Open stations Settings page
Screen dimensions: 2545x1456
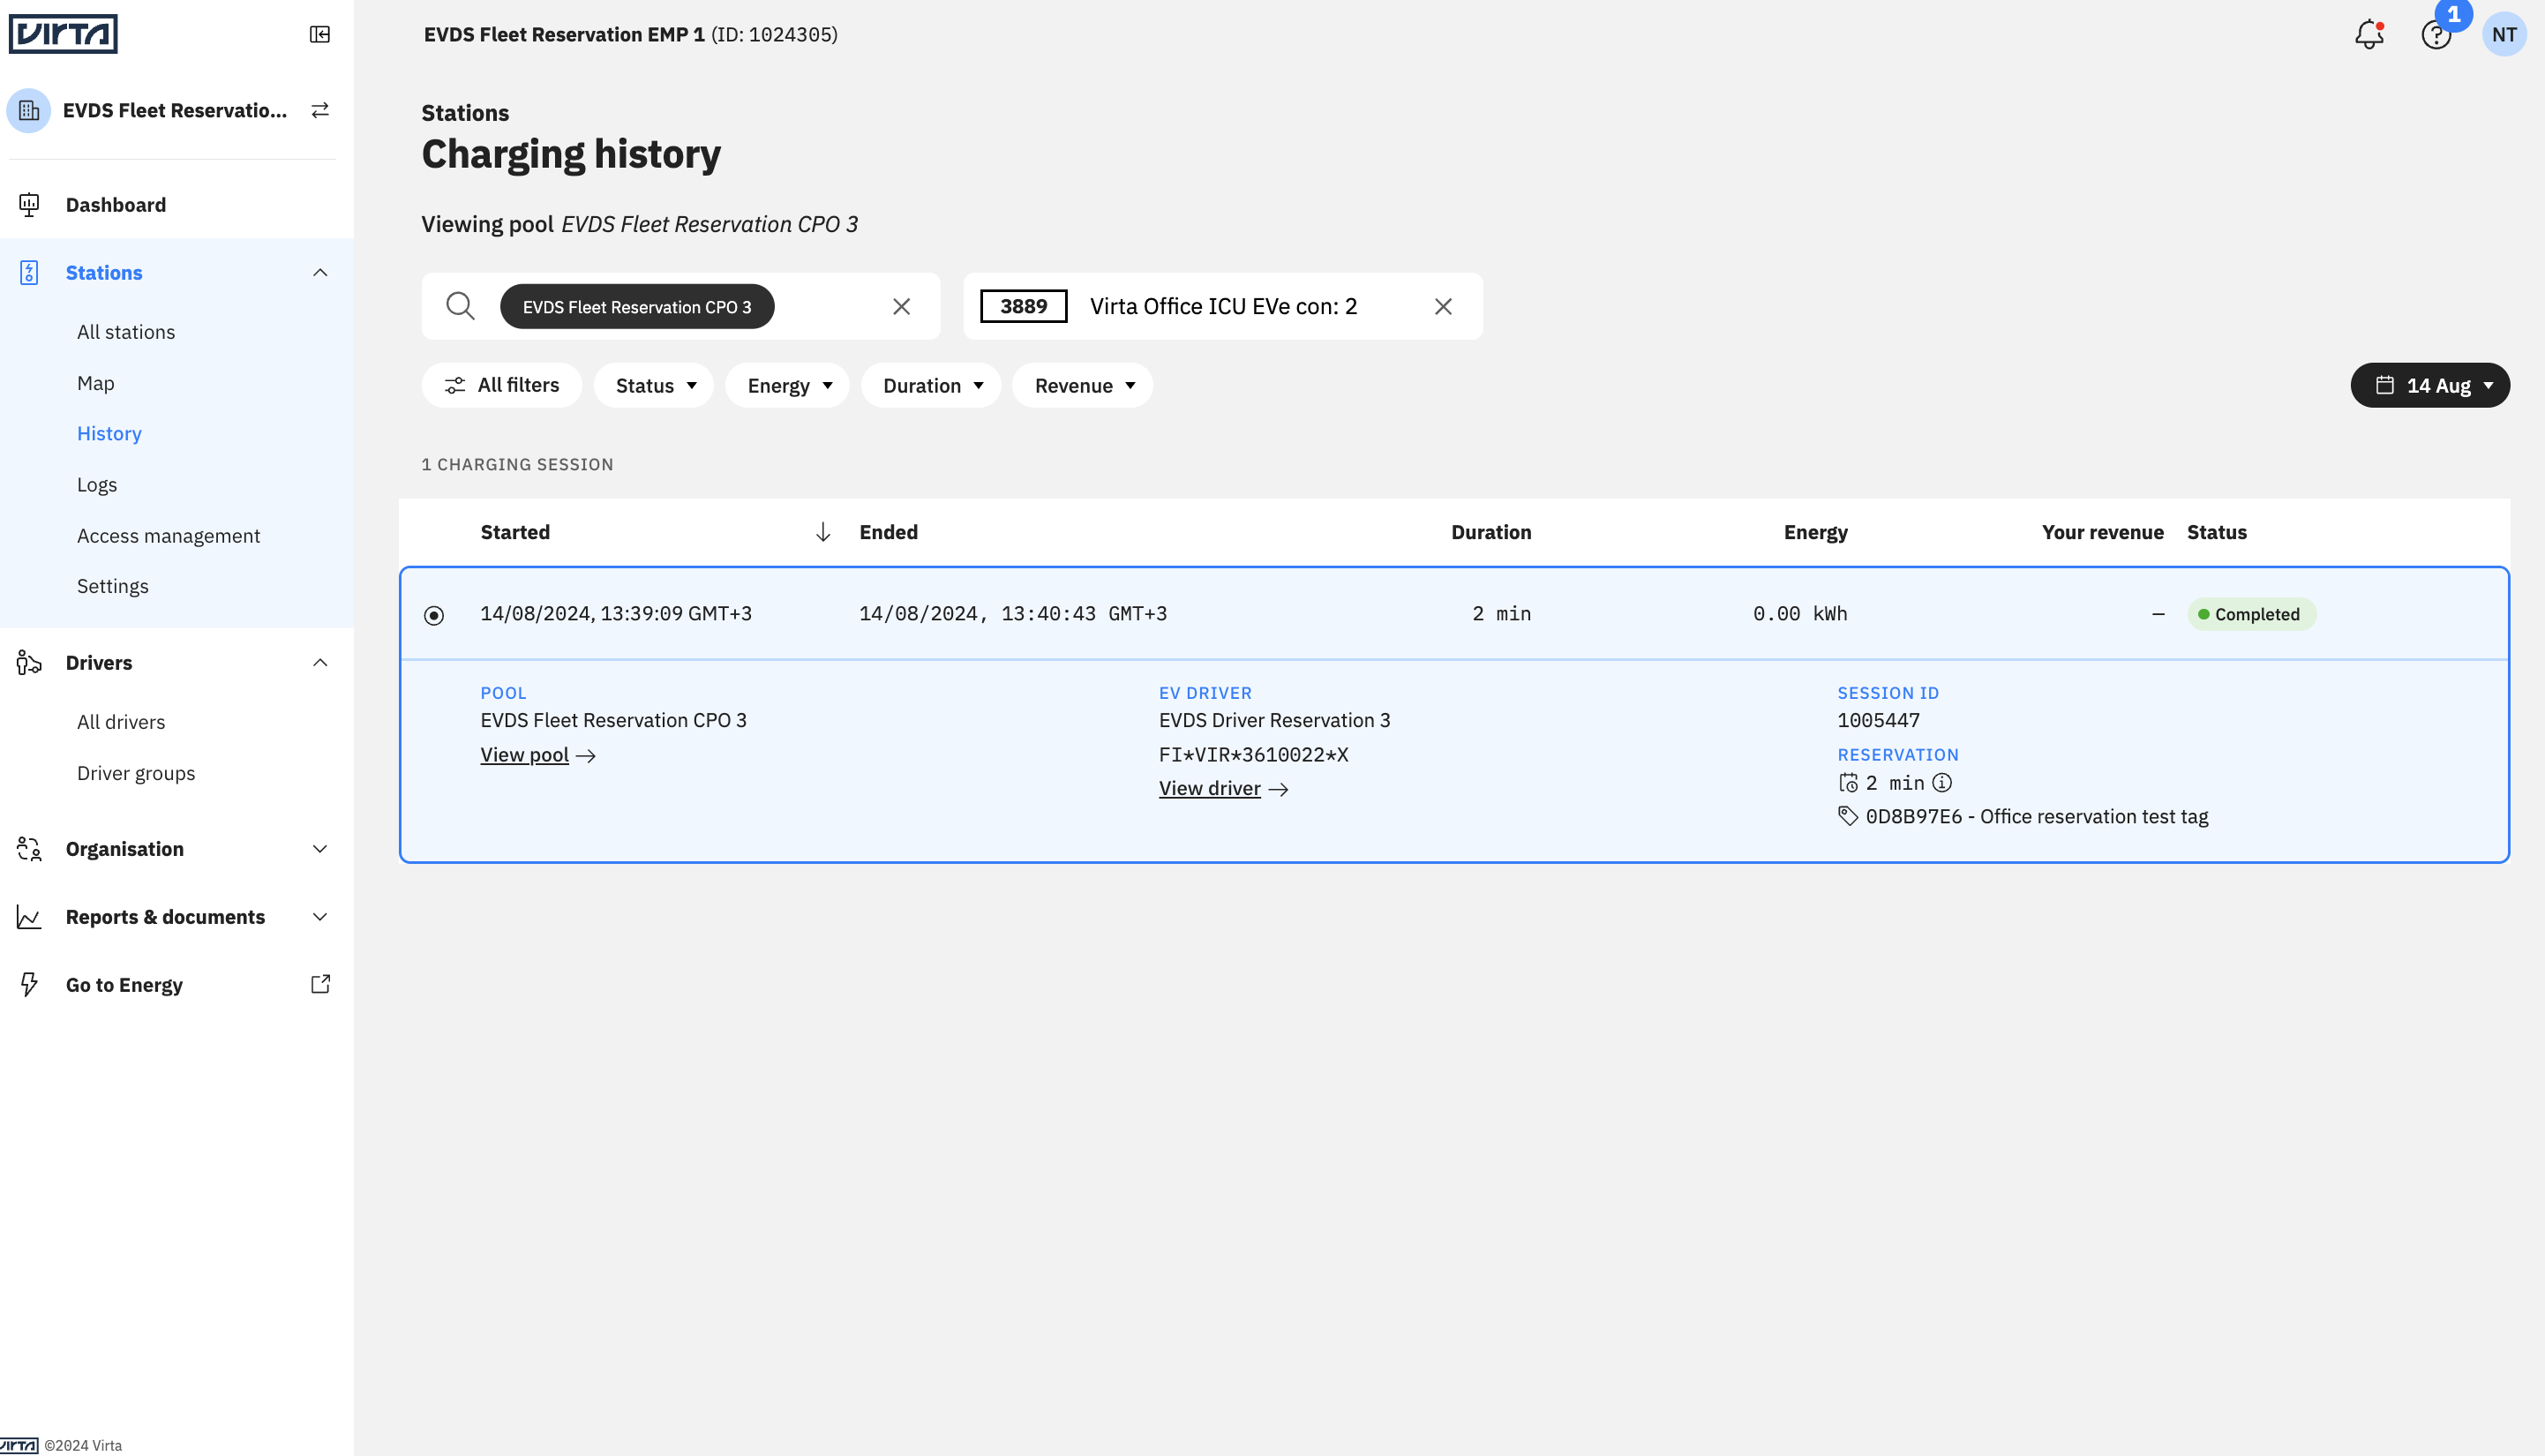(x=113, y=586)
